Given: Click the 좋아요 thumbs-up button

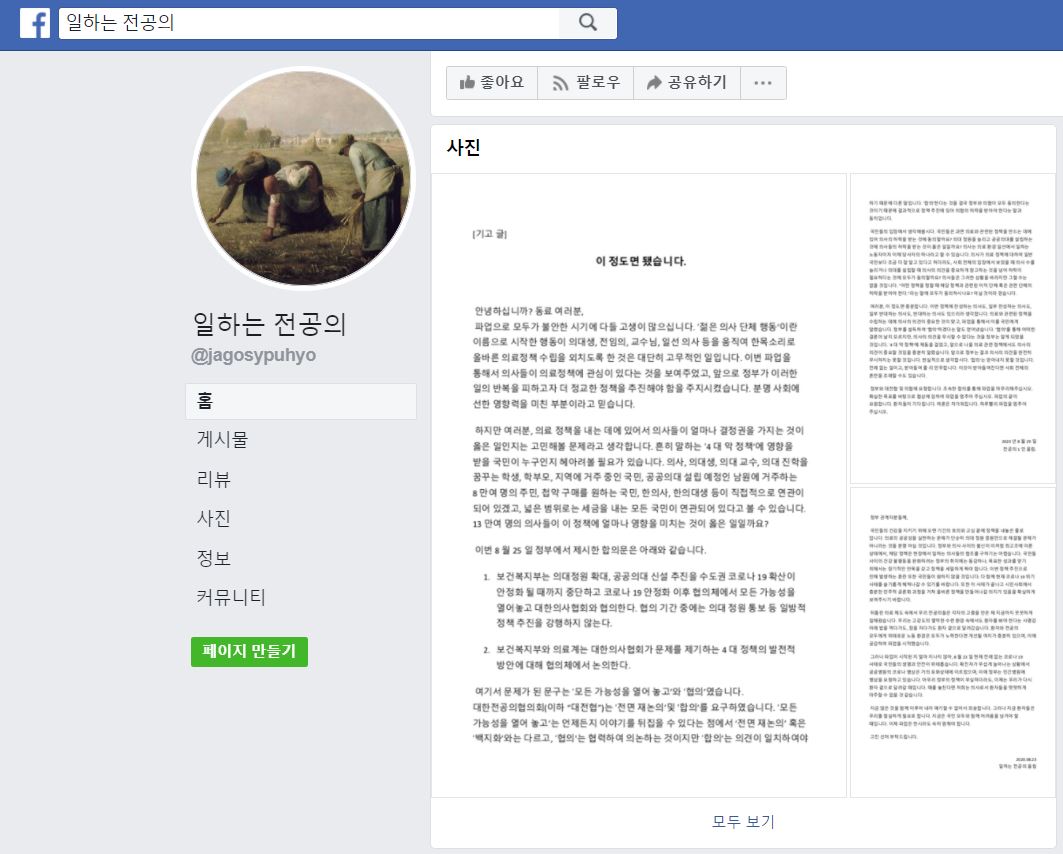Looking at the screenshot, I should [x=492, y=83].
